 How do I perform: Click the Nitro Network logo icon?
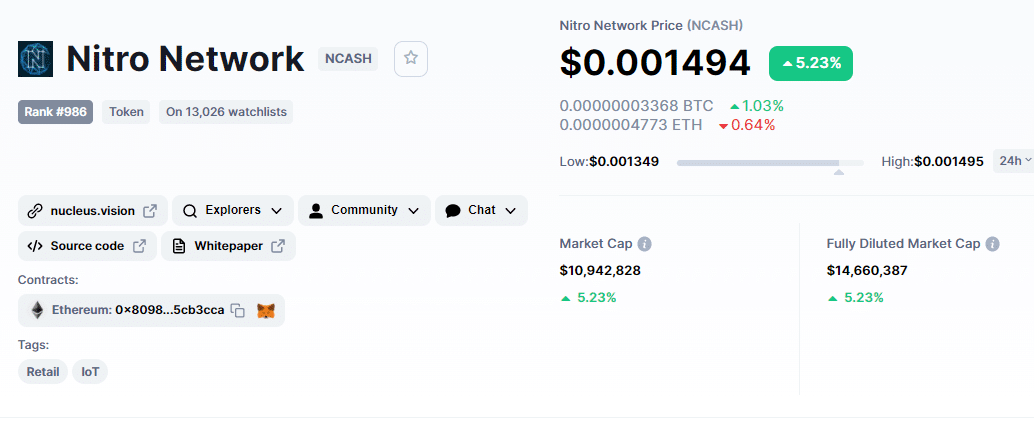click(35, 59)
